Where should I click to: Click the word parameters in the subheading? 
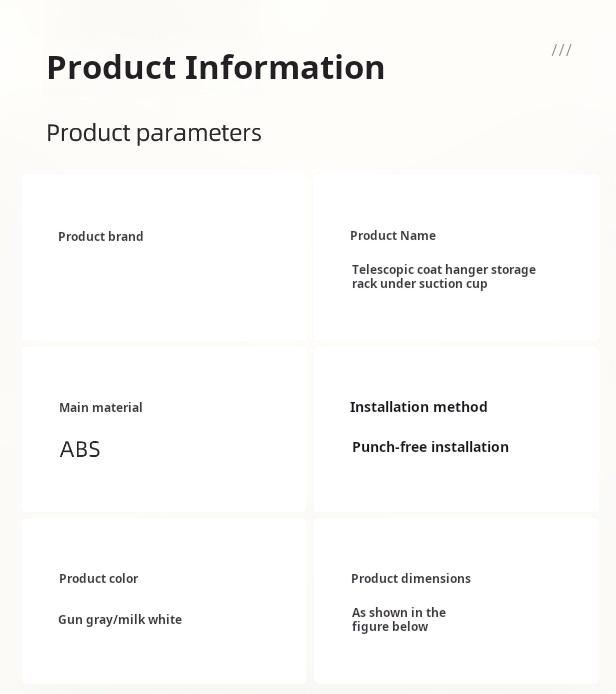[x=199, y=134]
